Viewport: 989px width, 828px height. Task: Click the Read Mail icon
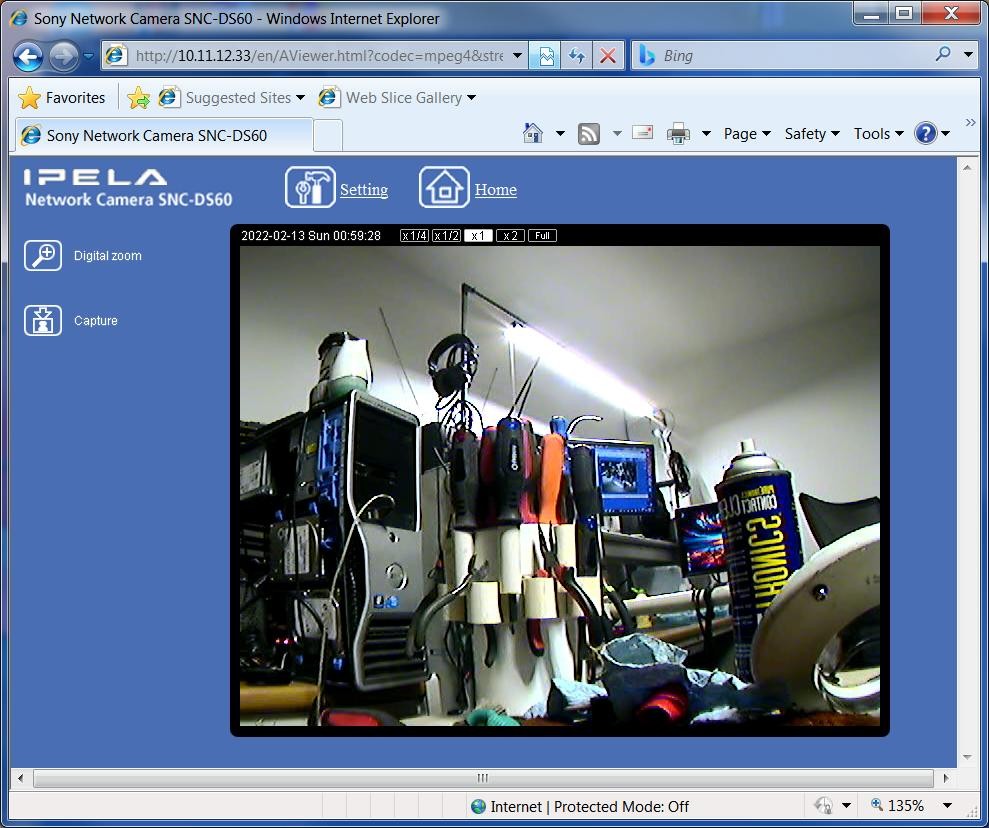642,132
